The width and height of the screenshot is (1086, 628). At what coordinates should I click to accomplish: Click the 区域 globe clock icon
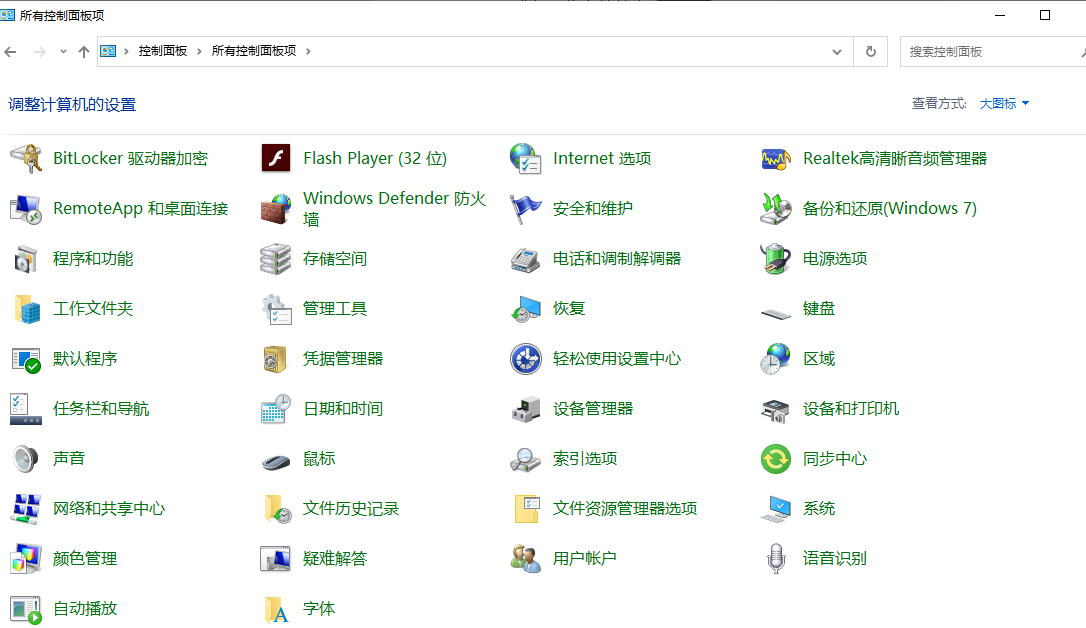(775, 359)
